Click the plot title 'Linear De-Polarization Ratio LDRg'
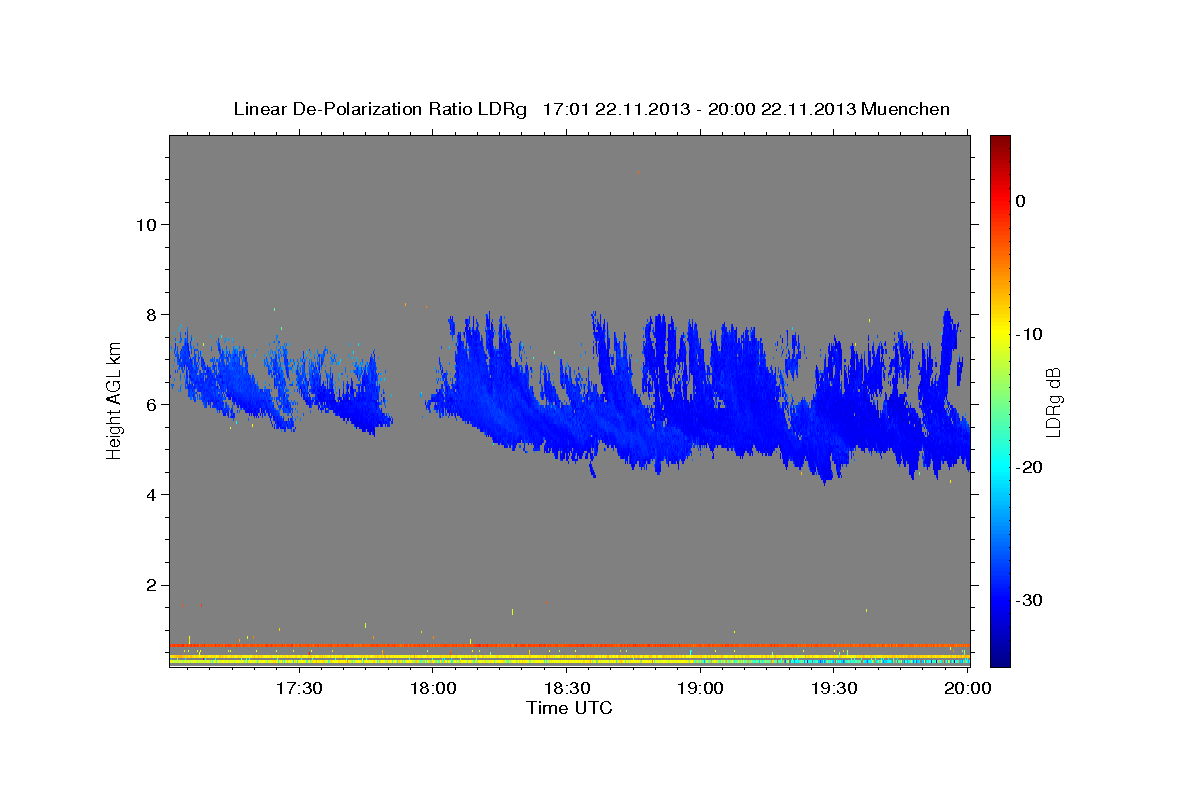This screenshot has width=1200, height=800. point(380,109)
